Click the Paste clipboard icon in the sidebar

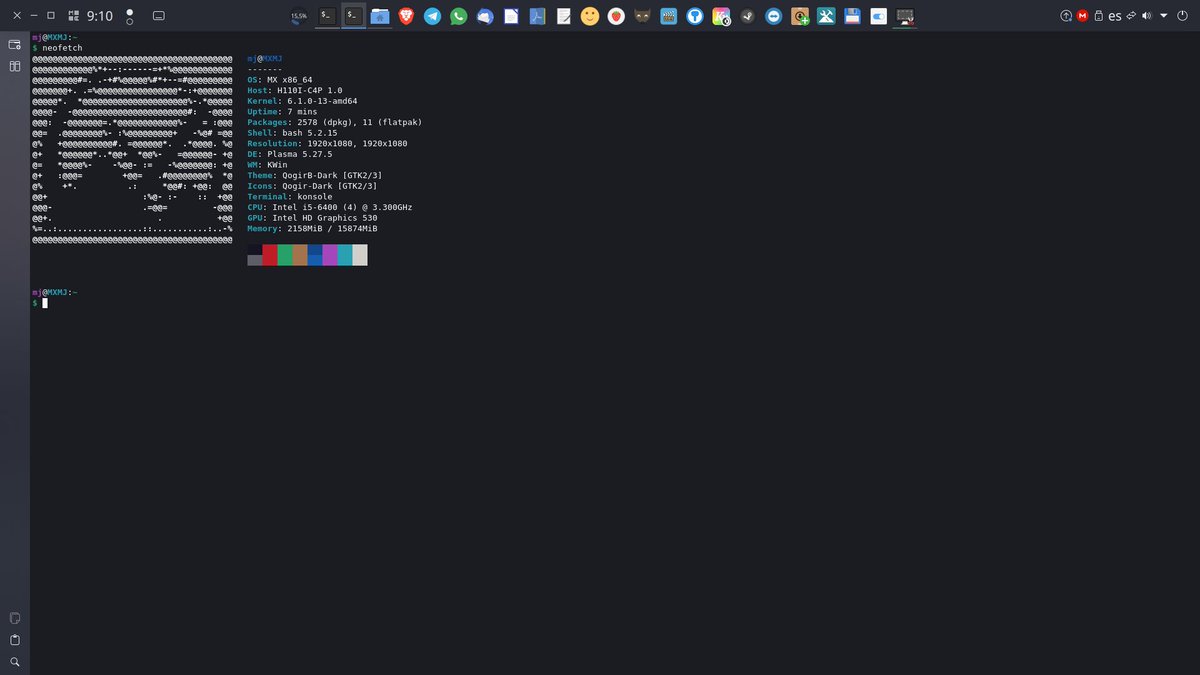tap(15, 640)
